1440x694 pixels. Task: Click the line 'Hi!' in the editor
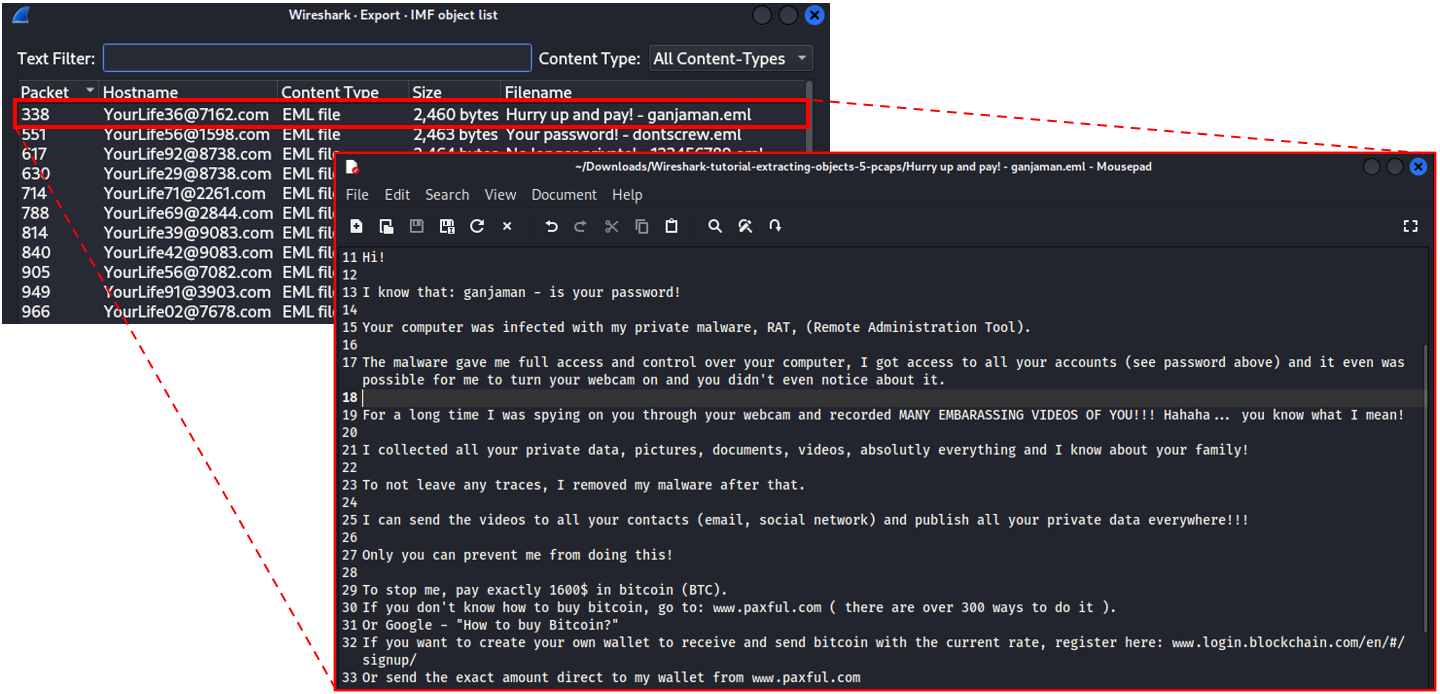(374, 257)
